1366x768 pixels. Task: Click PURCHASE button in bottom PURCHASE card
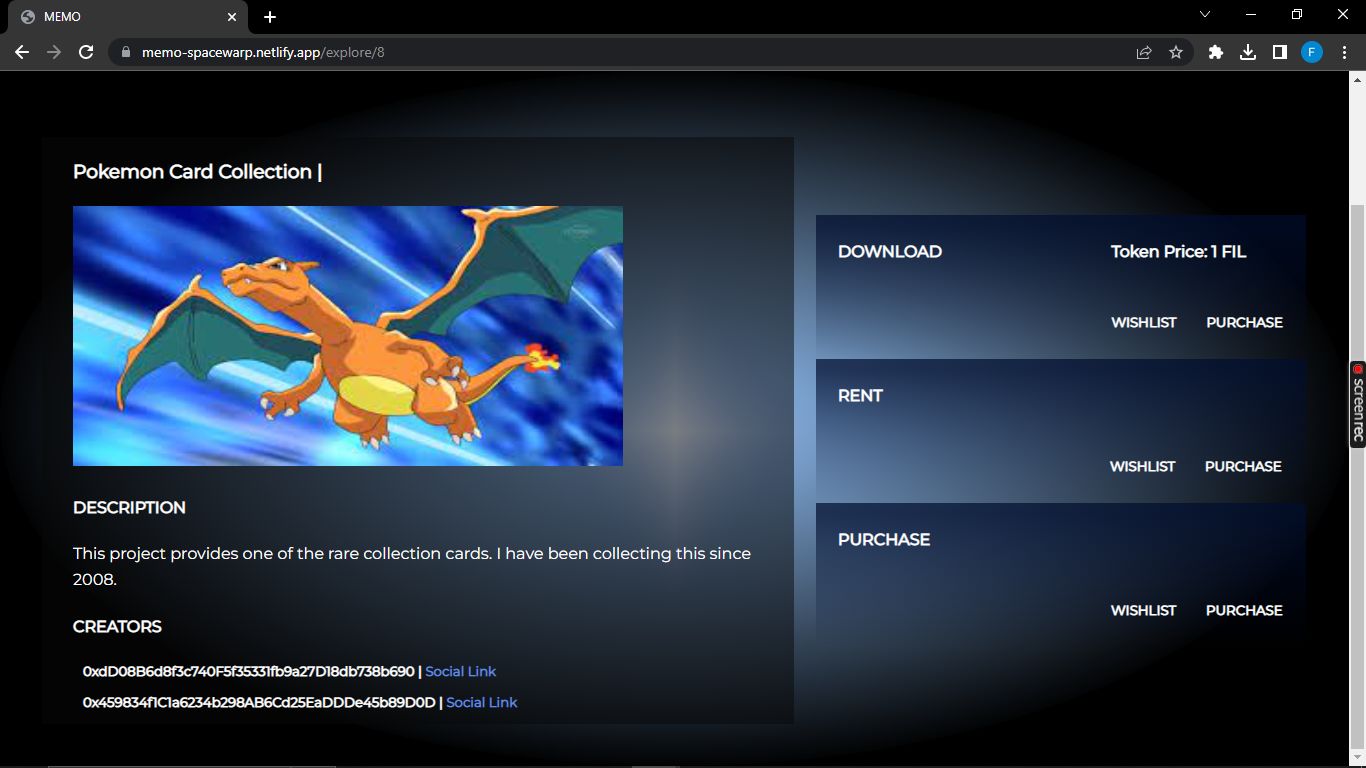(1244, 610)
